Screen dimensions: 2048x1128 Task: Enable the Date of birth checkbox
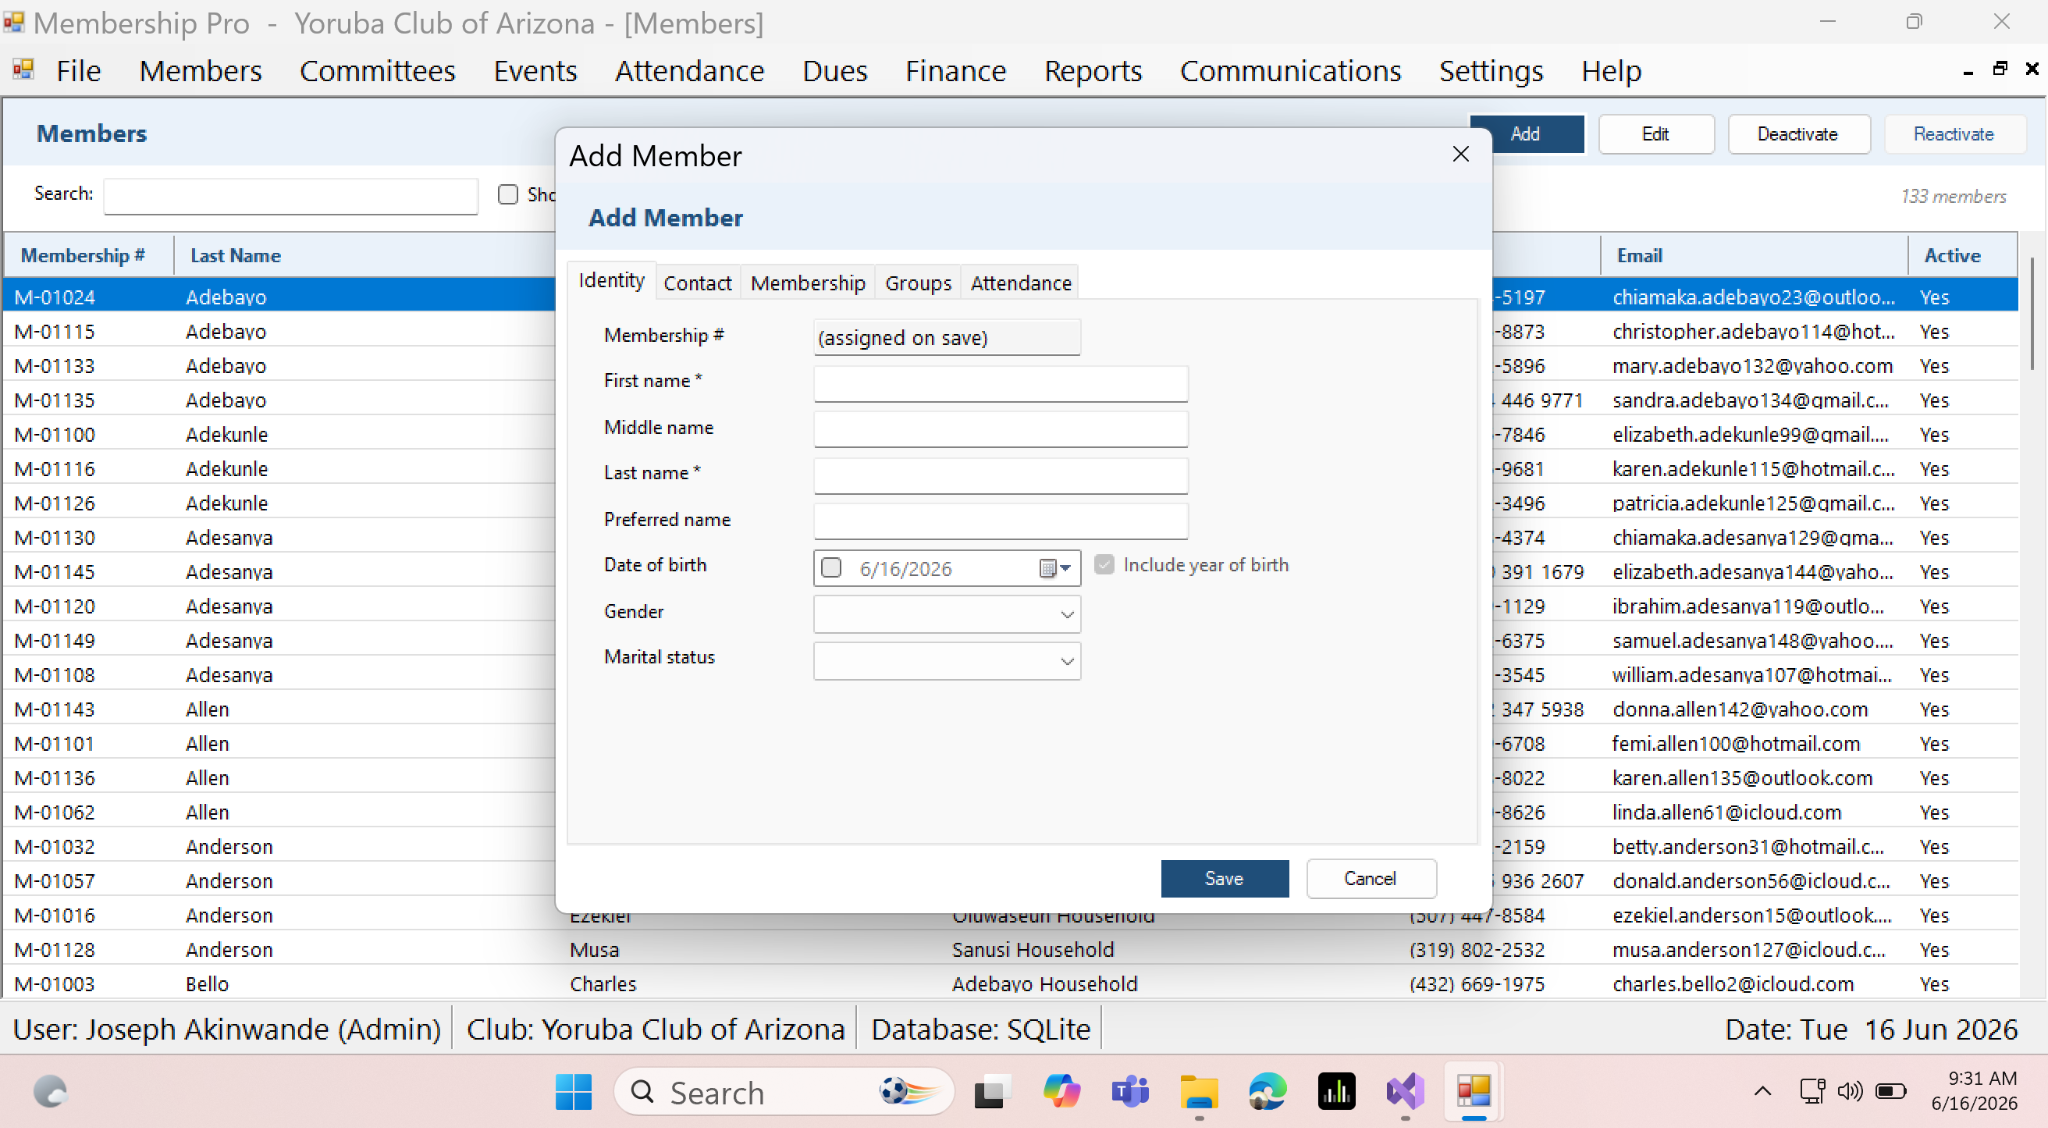point(831,568)
